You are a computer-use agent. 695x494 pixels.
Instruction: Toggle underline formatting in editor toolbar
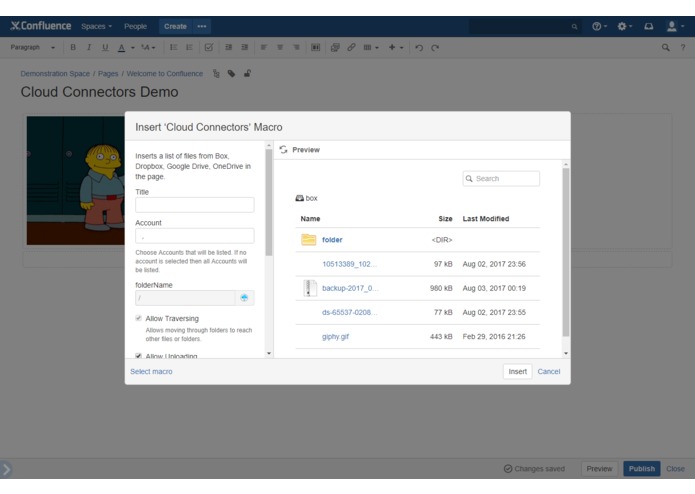pyautogui.click(x=105, y=47)
